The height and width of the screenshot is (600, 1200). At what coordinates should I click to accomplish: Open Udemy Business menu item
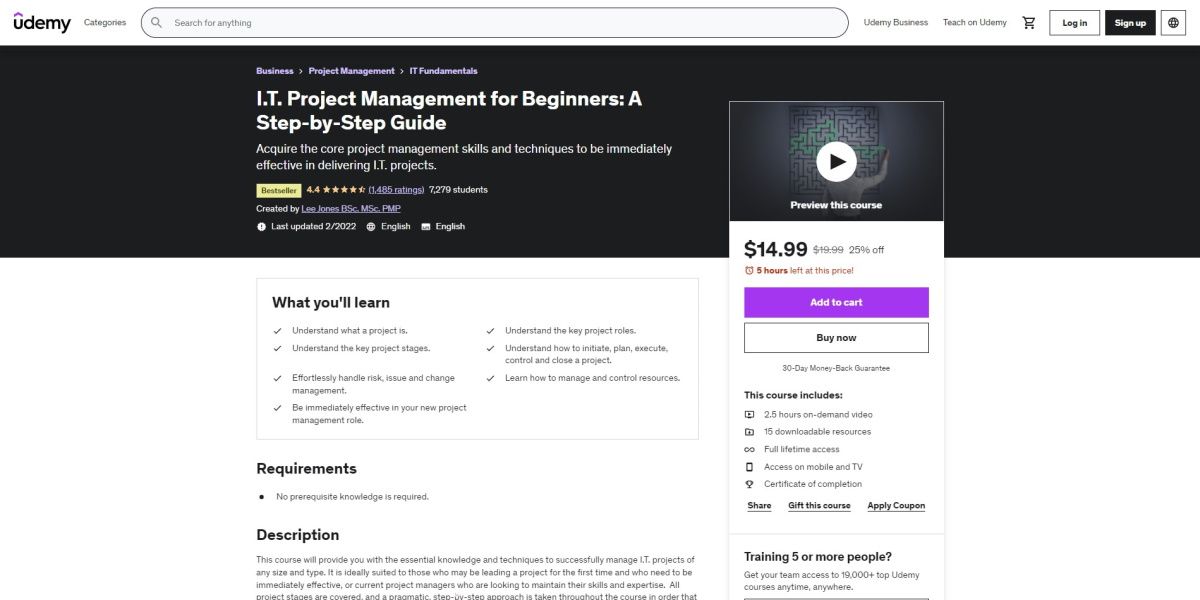895,22
